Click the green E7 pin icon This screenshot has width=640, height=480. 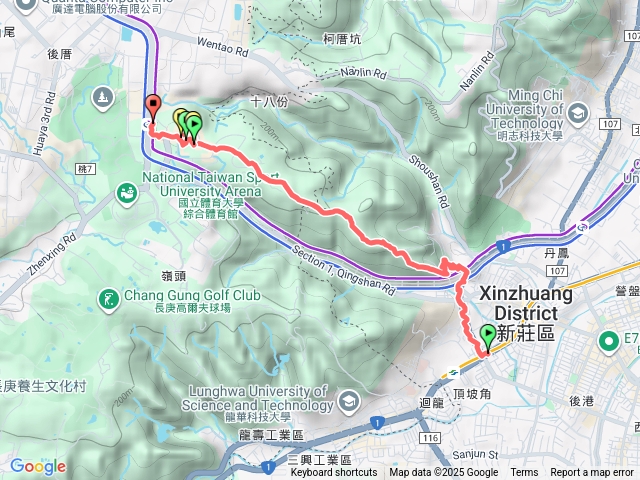coord(609,341)
